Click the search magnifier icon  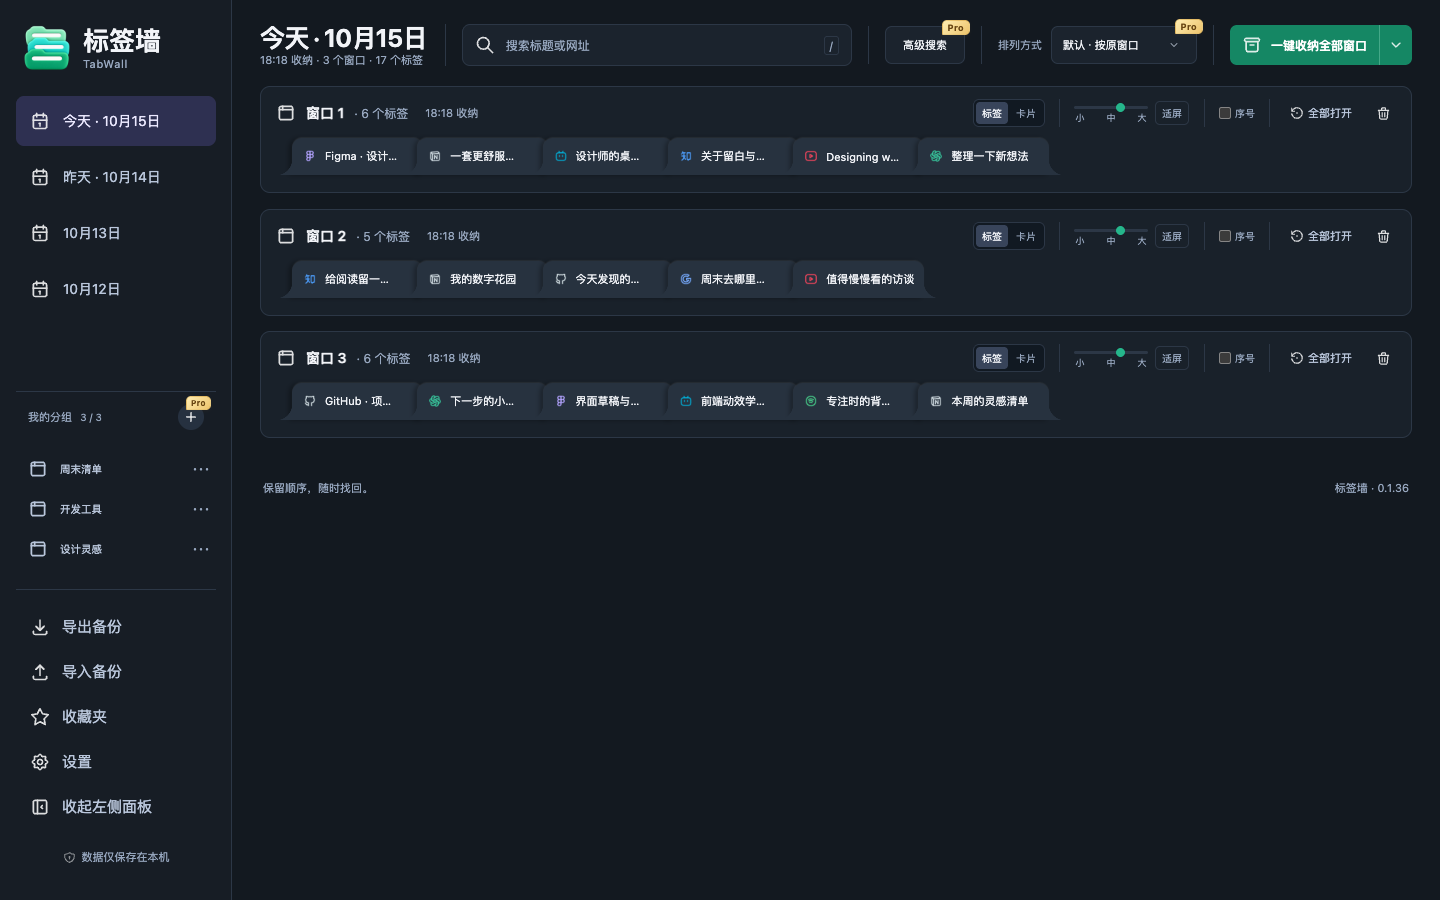coord(485,45)
